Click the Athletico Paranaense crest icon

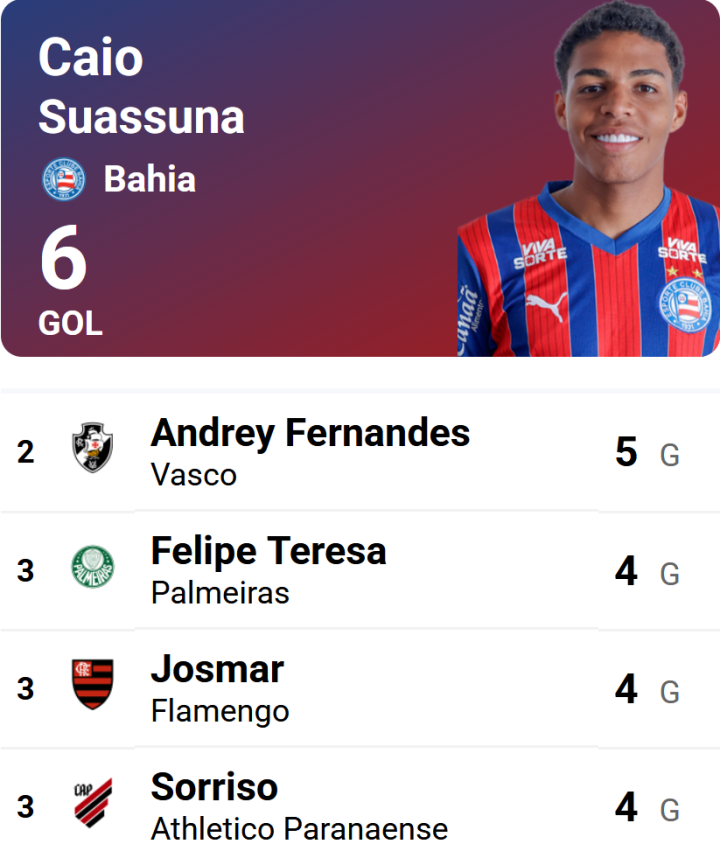point(93,802)
